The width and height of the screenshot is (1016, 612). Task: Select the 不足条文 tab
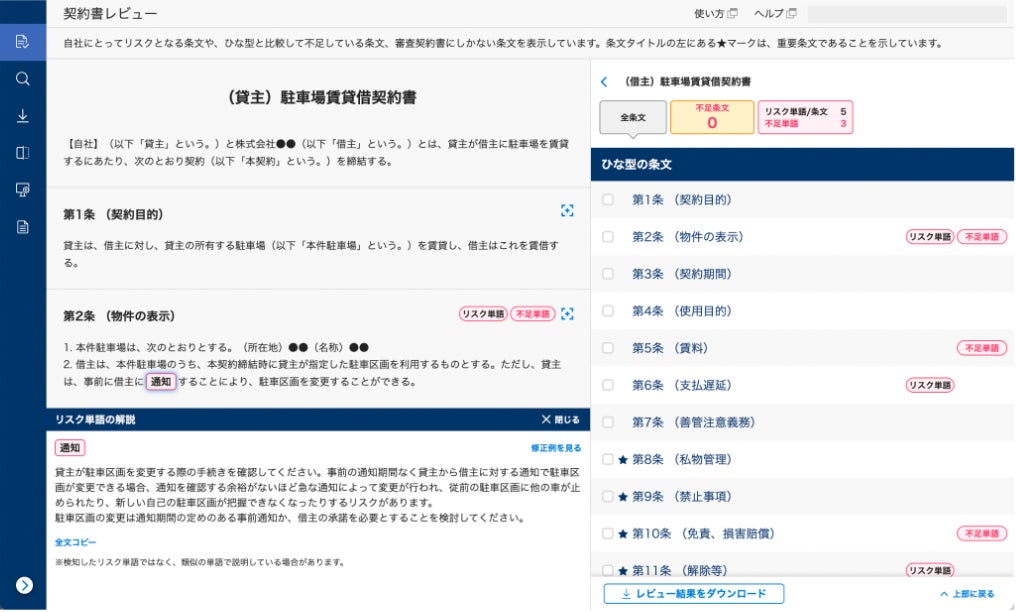(712, 118)
